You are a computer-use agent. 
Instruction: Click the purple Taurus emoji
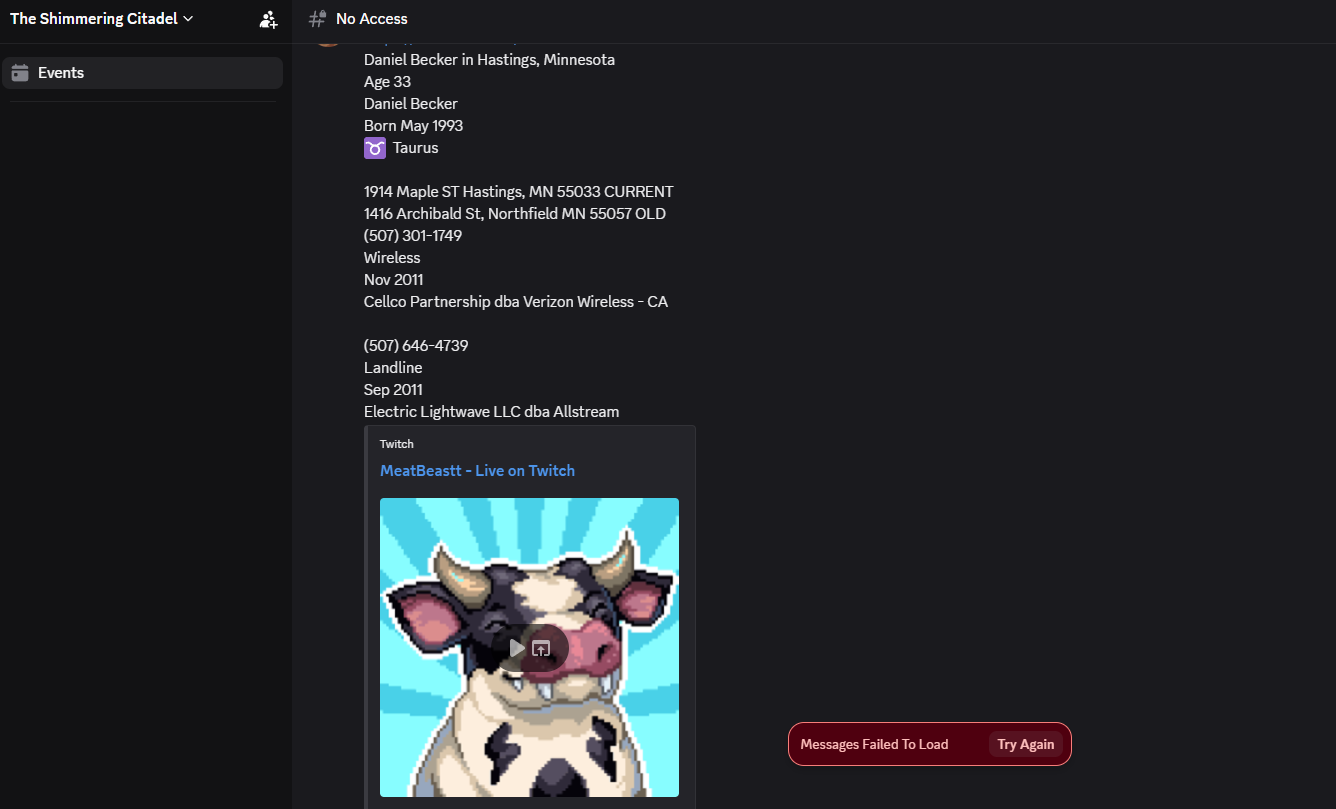(374, 148)
